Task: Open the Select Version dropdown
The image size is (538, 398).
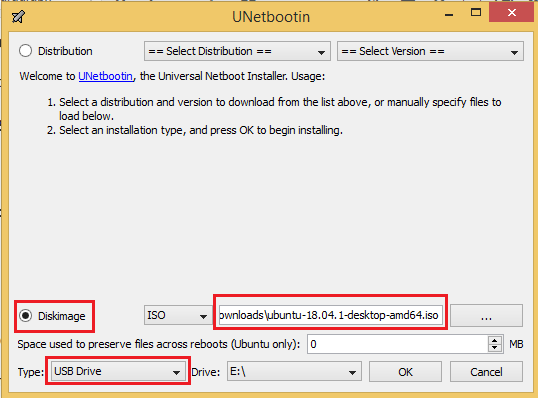Action: 430,51
